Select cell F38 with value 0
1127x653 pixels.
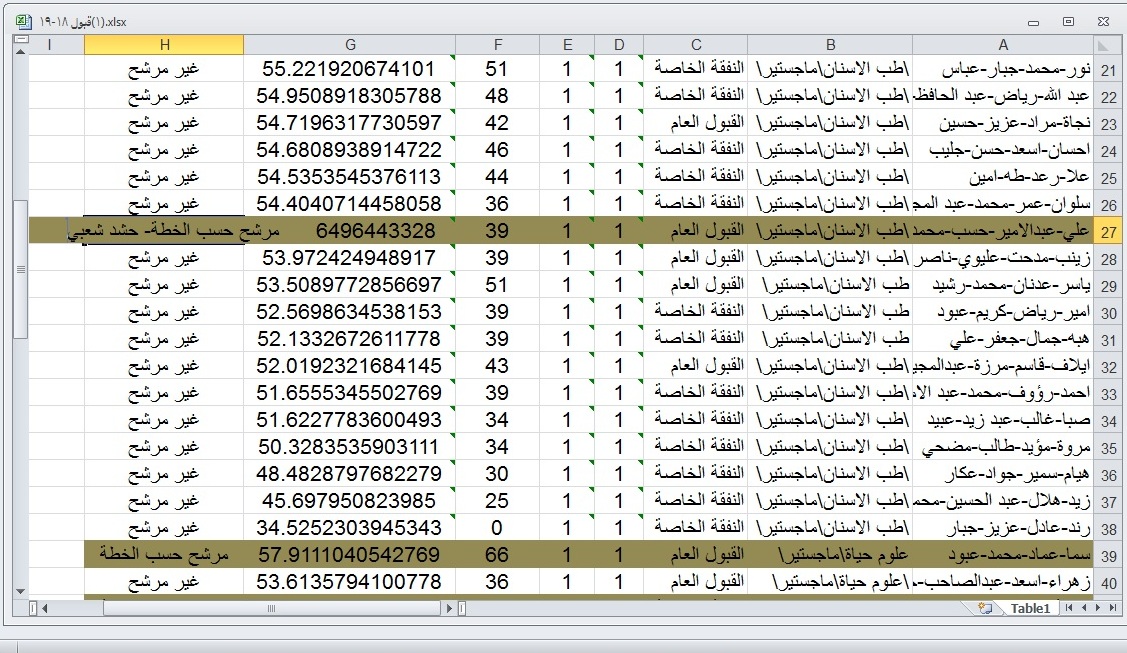coord(497,527)
